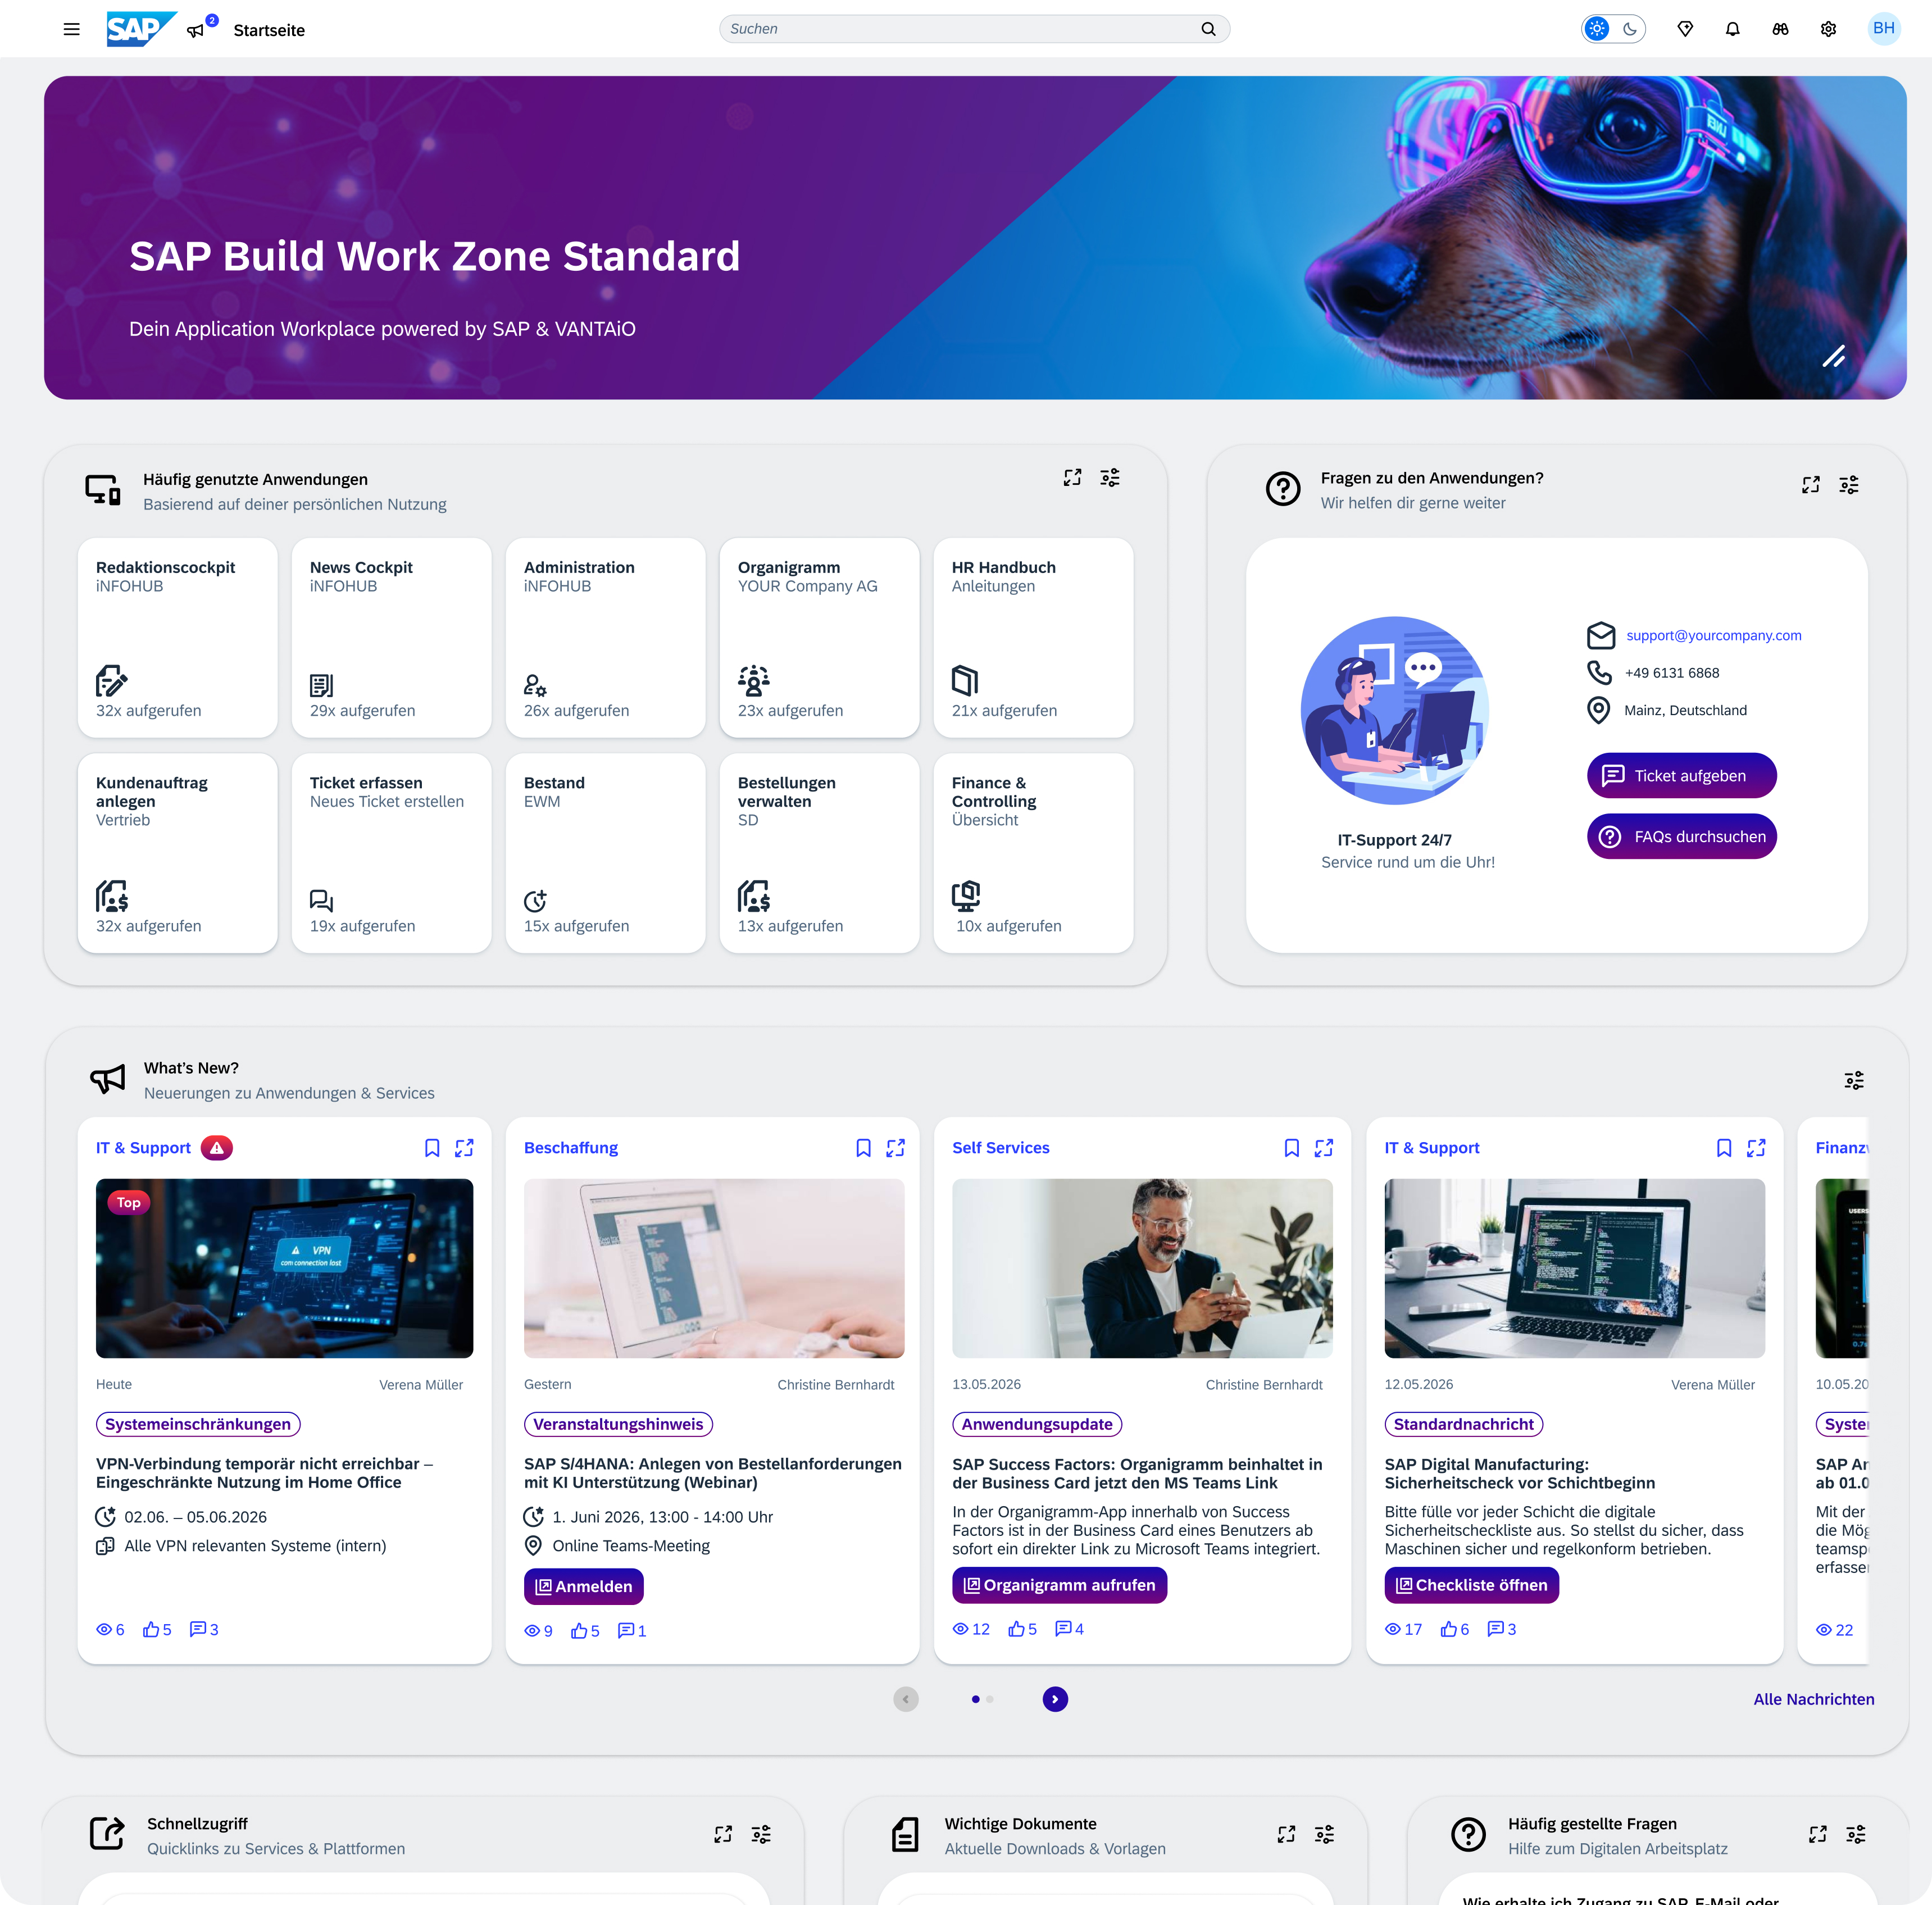Open Bestand EWM tile
Image resolution: width=1932 pixels, height=1905 pixels.
pos(606,853)
